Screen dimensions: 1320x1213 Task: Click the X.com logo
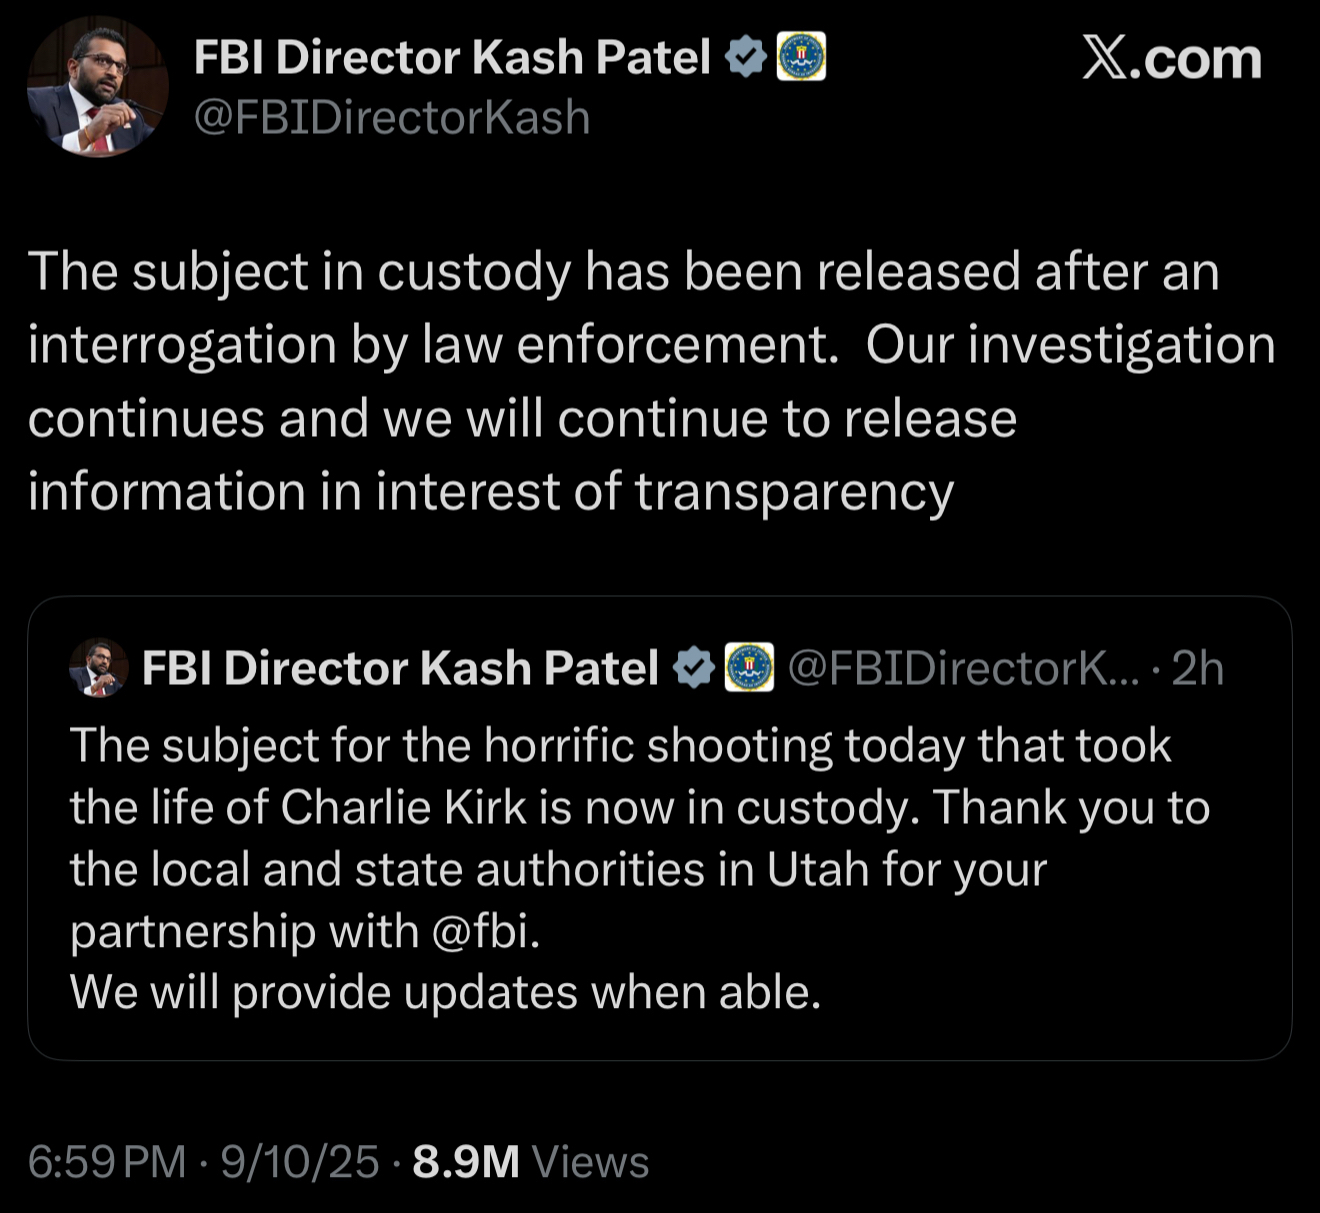1171,59
